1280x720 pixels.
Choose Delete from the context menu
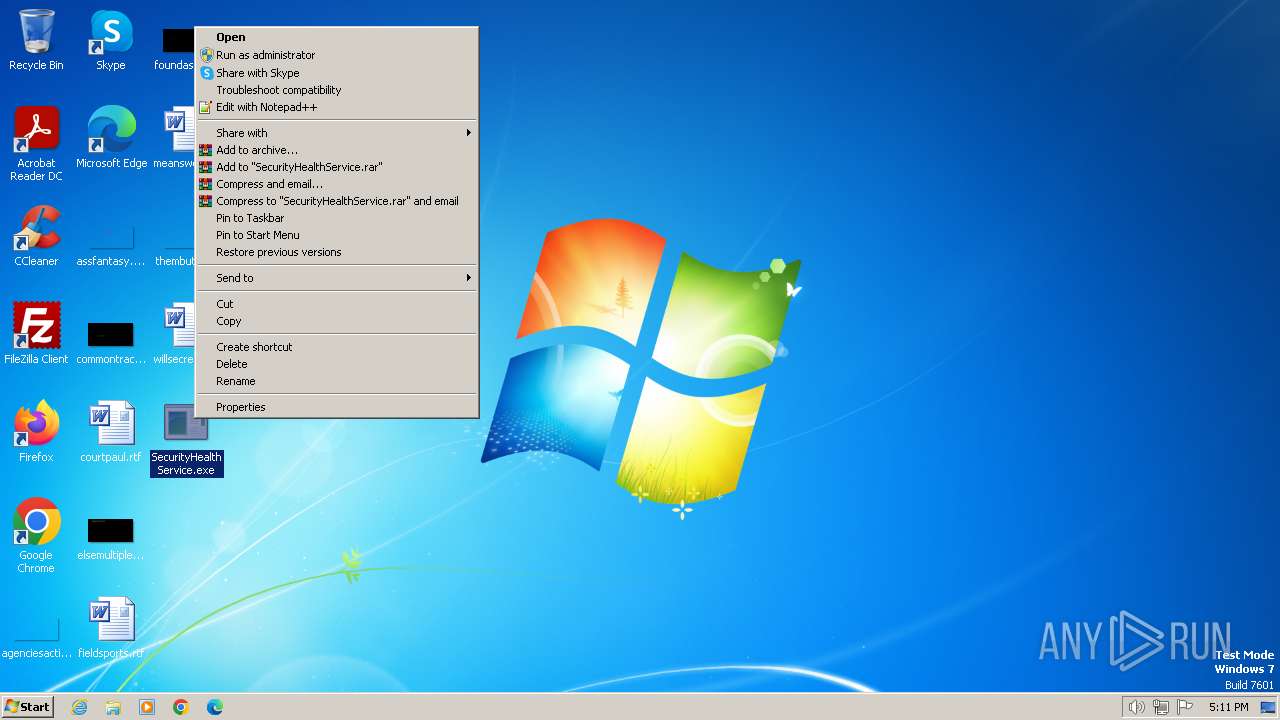pos(337,364)
